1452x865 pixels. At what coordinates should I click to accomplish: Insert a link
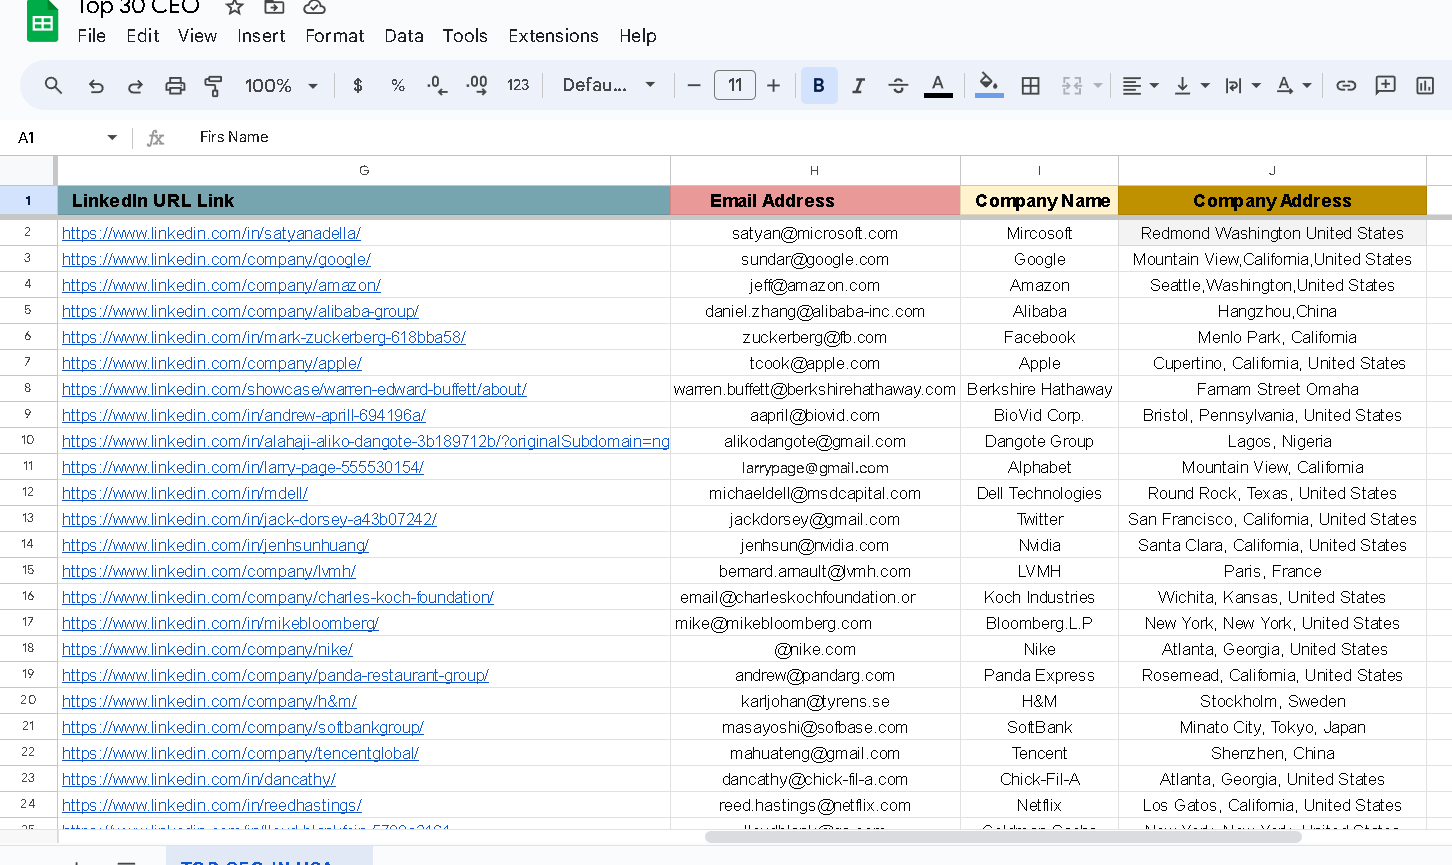[1346, 86]
